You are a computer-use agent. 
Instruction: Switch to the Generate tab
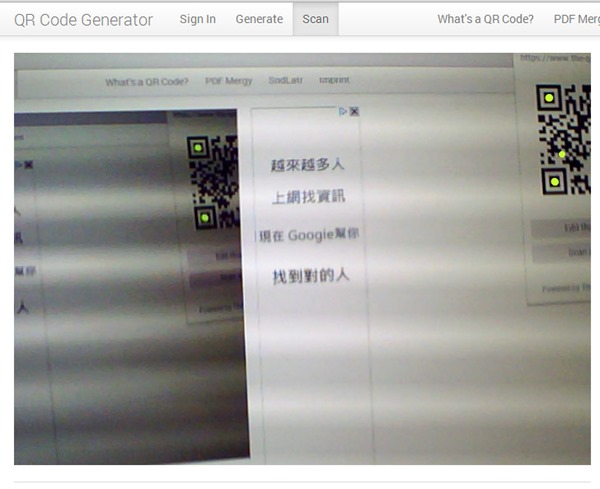pos(259,19)
